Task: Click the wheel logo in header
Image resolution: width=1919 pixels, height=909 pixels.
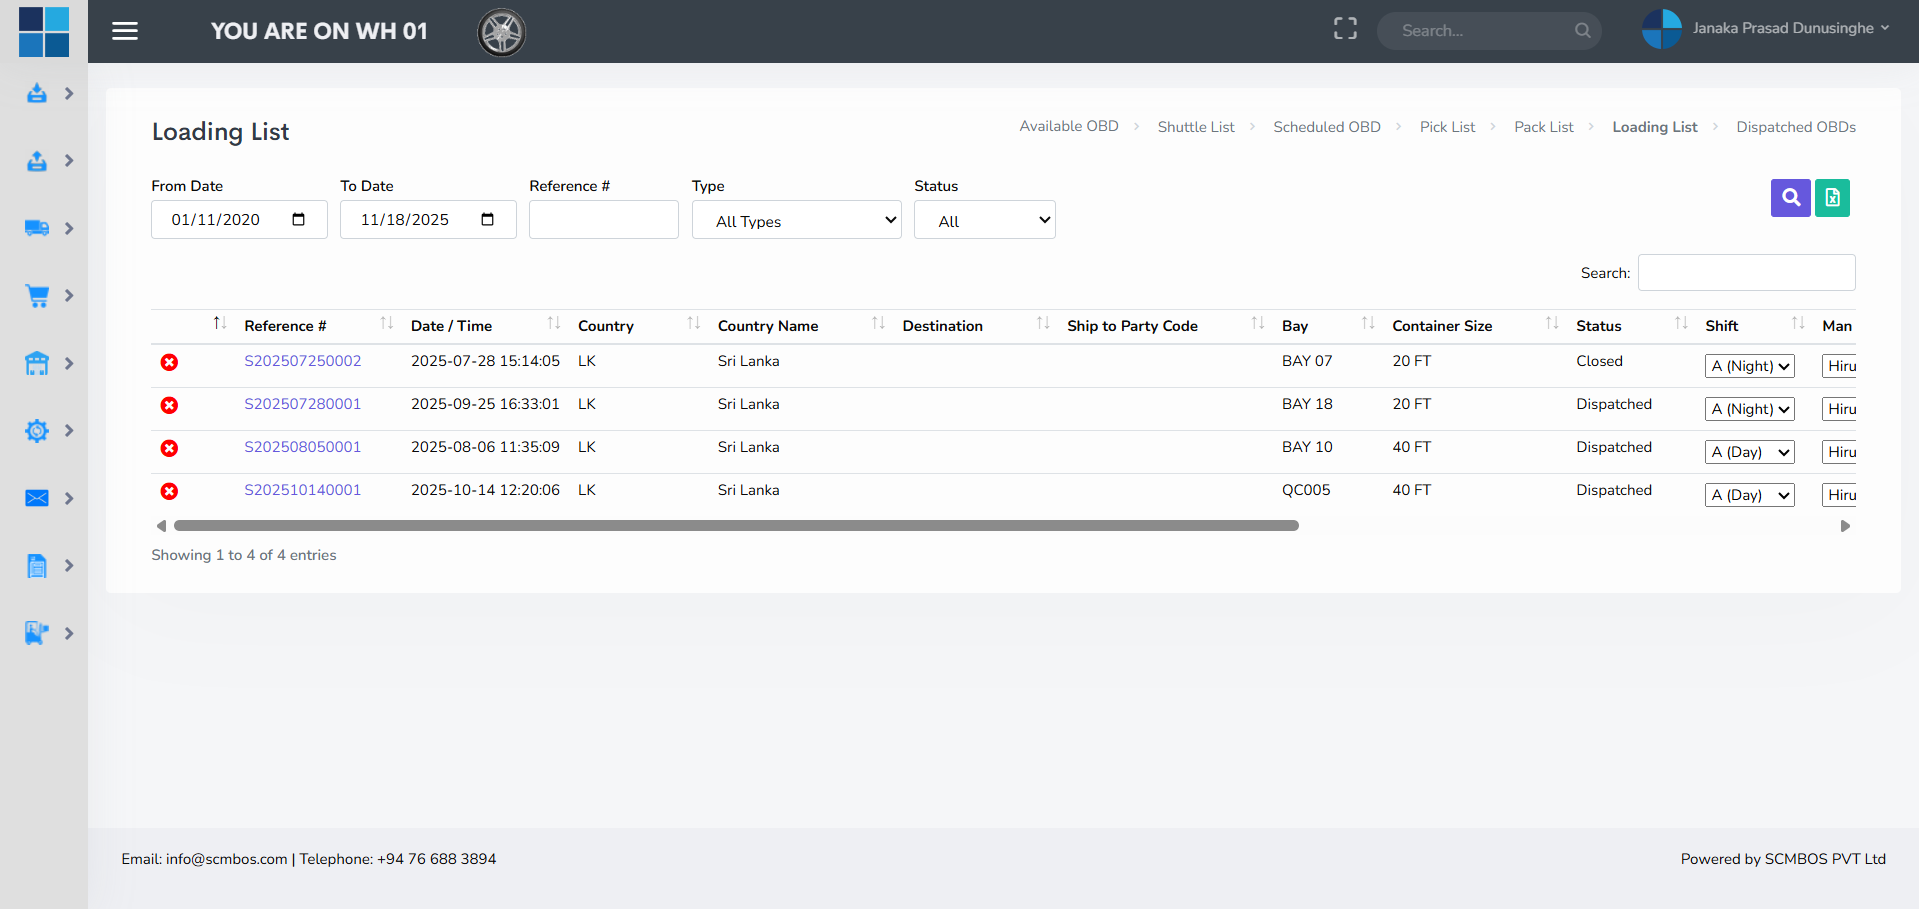Action: [501, 32]
